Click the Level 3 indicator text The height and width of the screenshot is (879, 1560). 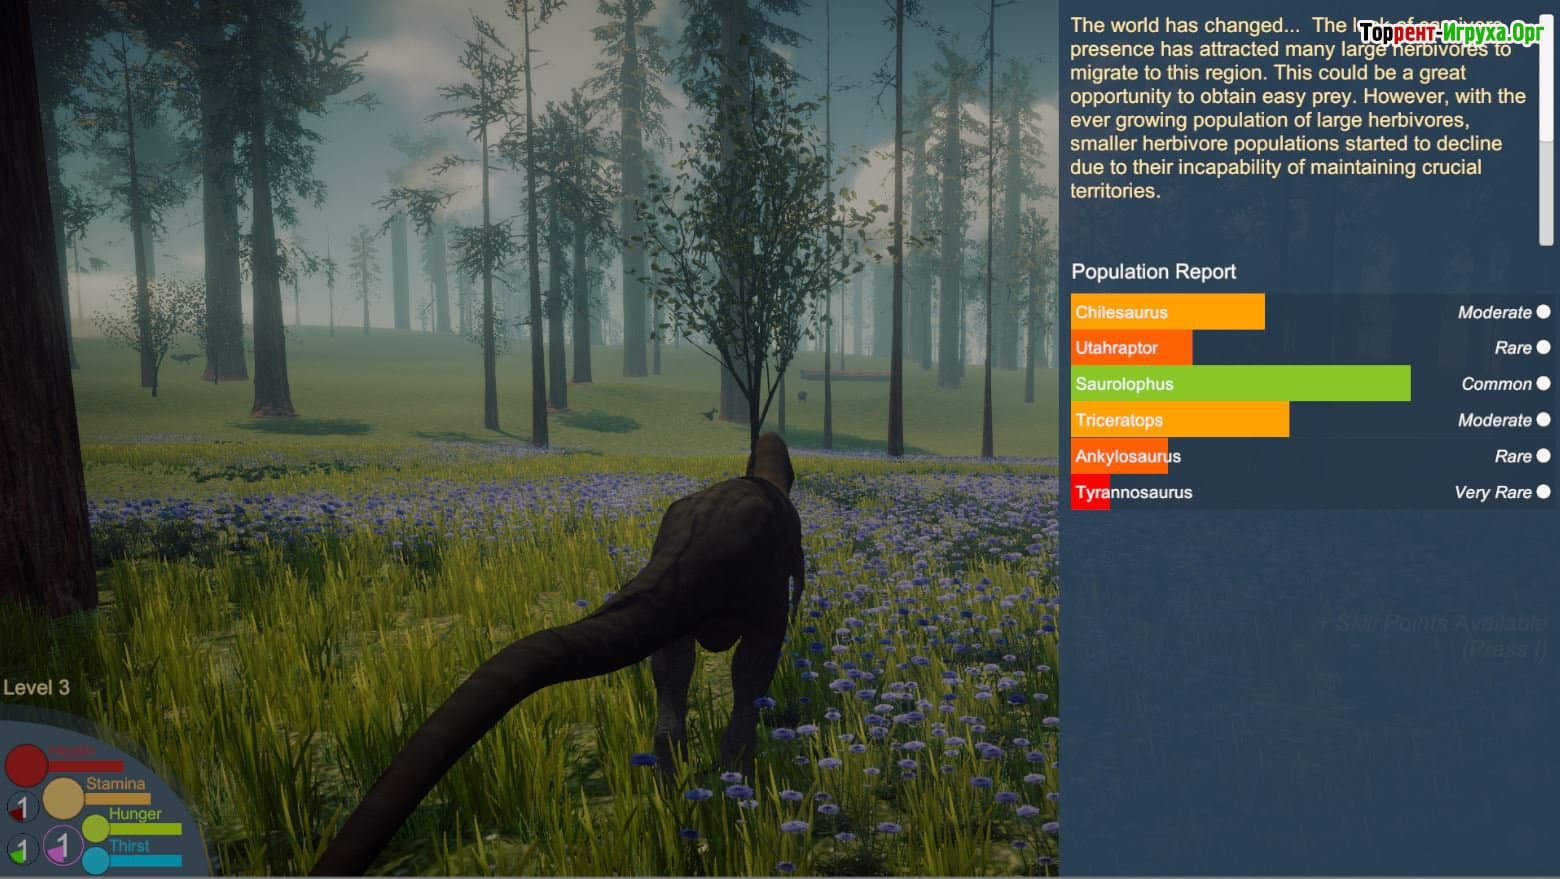36,688
